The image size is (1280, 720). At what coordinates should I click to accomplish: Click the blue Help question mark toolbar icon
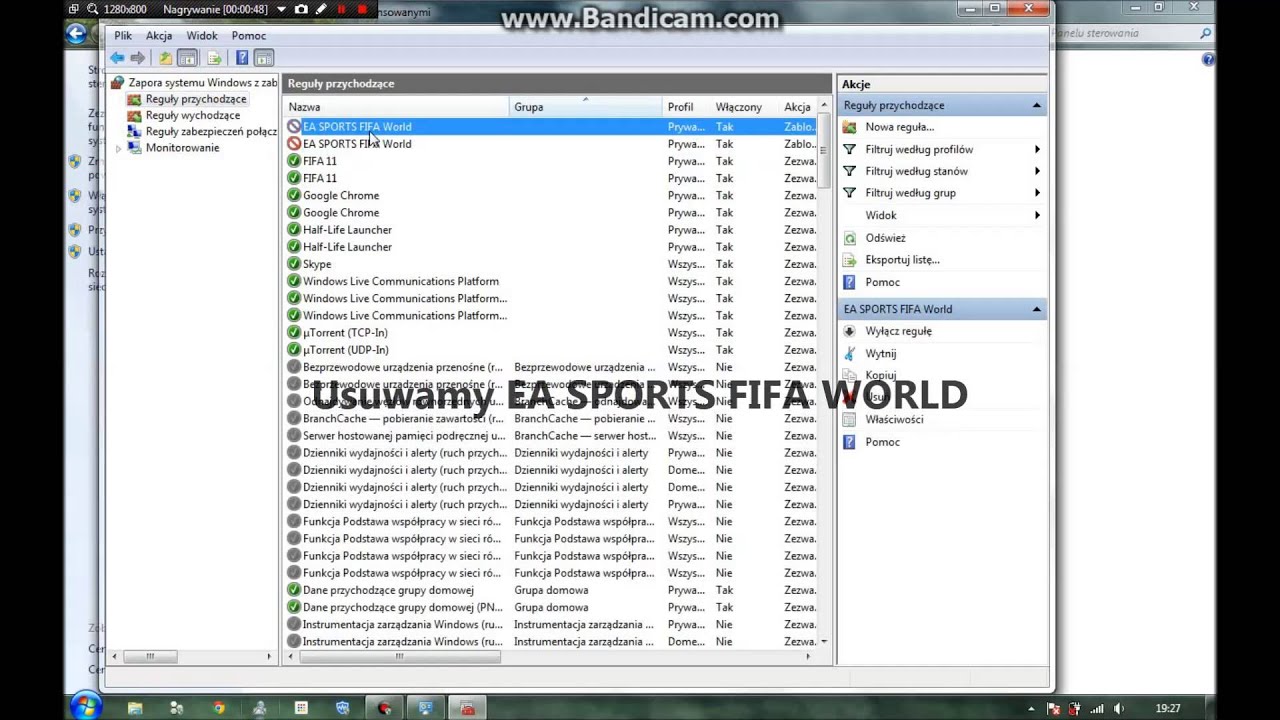pos(241,58)
